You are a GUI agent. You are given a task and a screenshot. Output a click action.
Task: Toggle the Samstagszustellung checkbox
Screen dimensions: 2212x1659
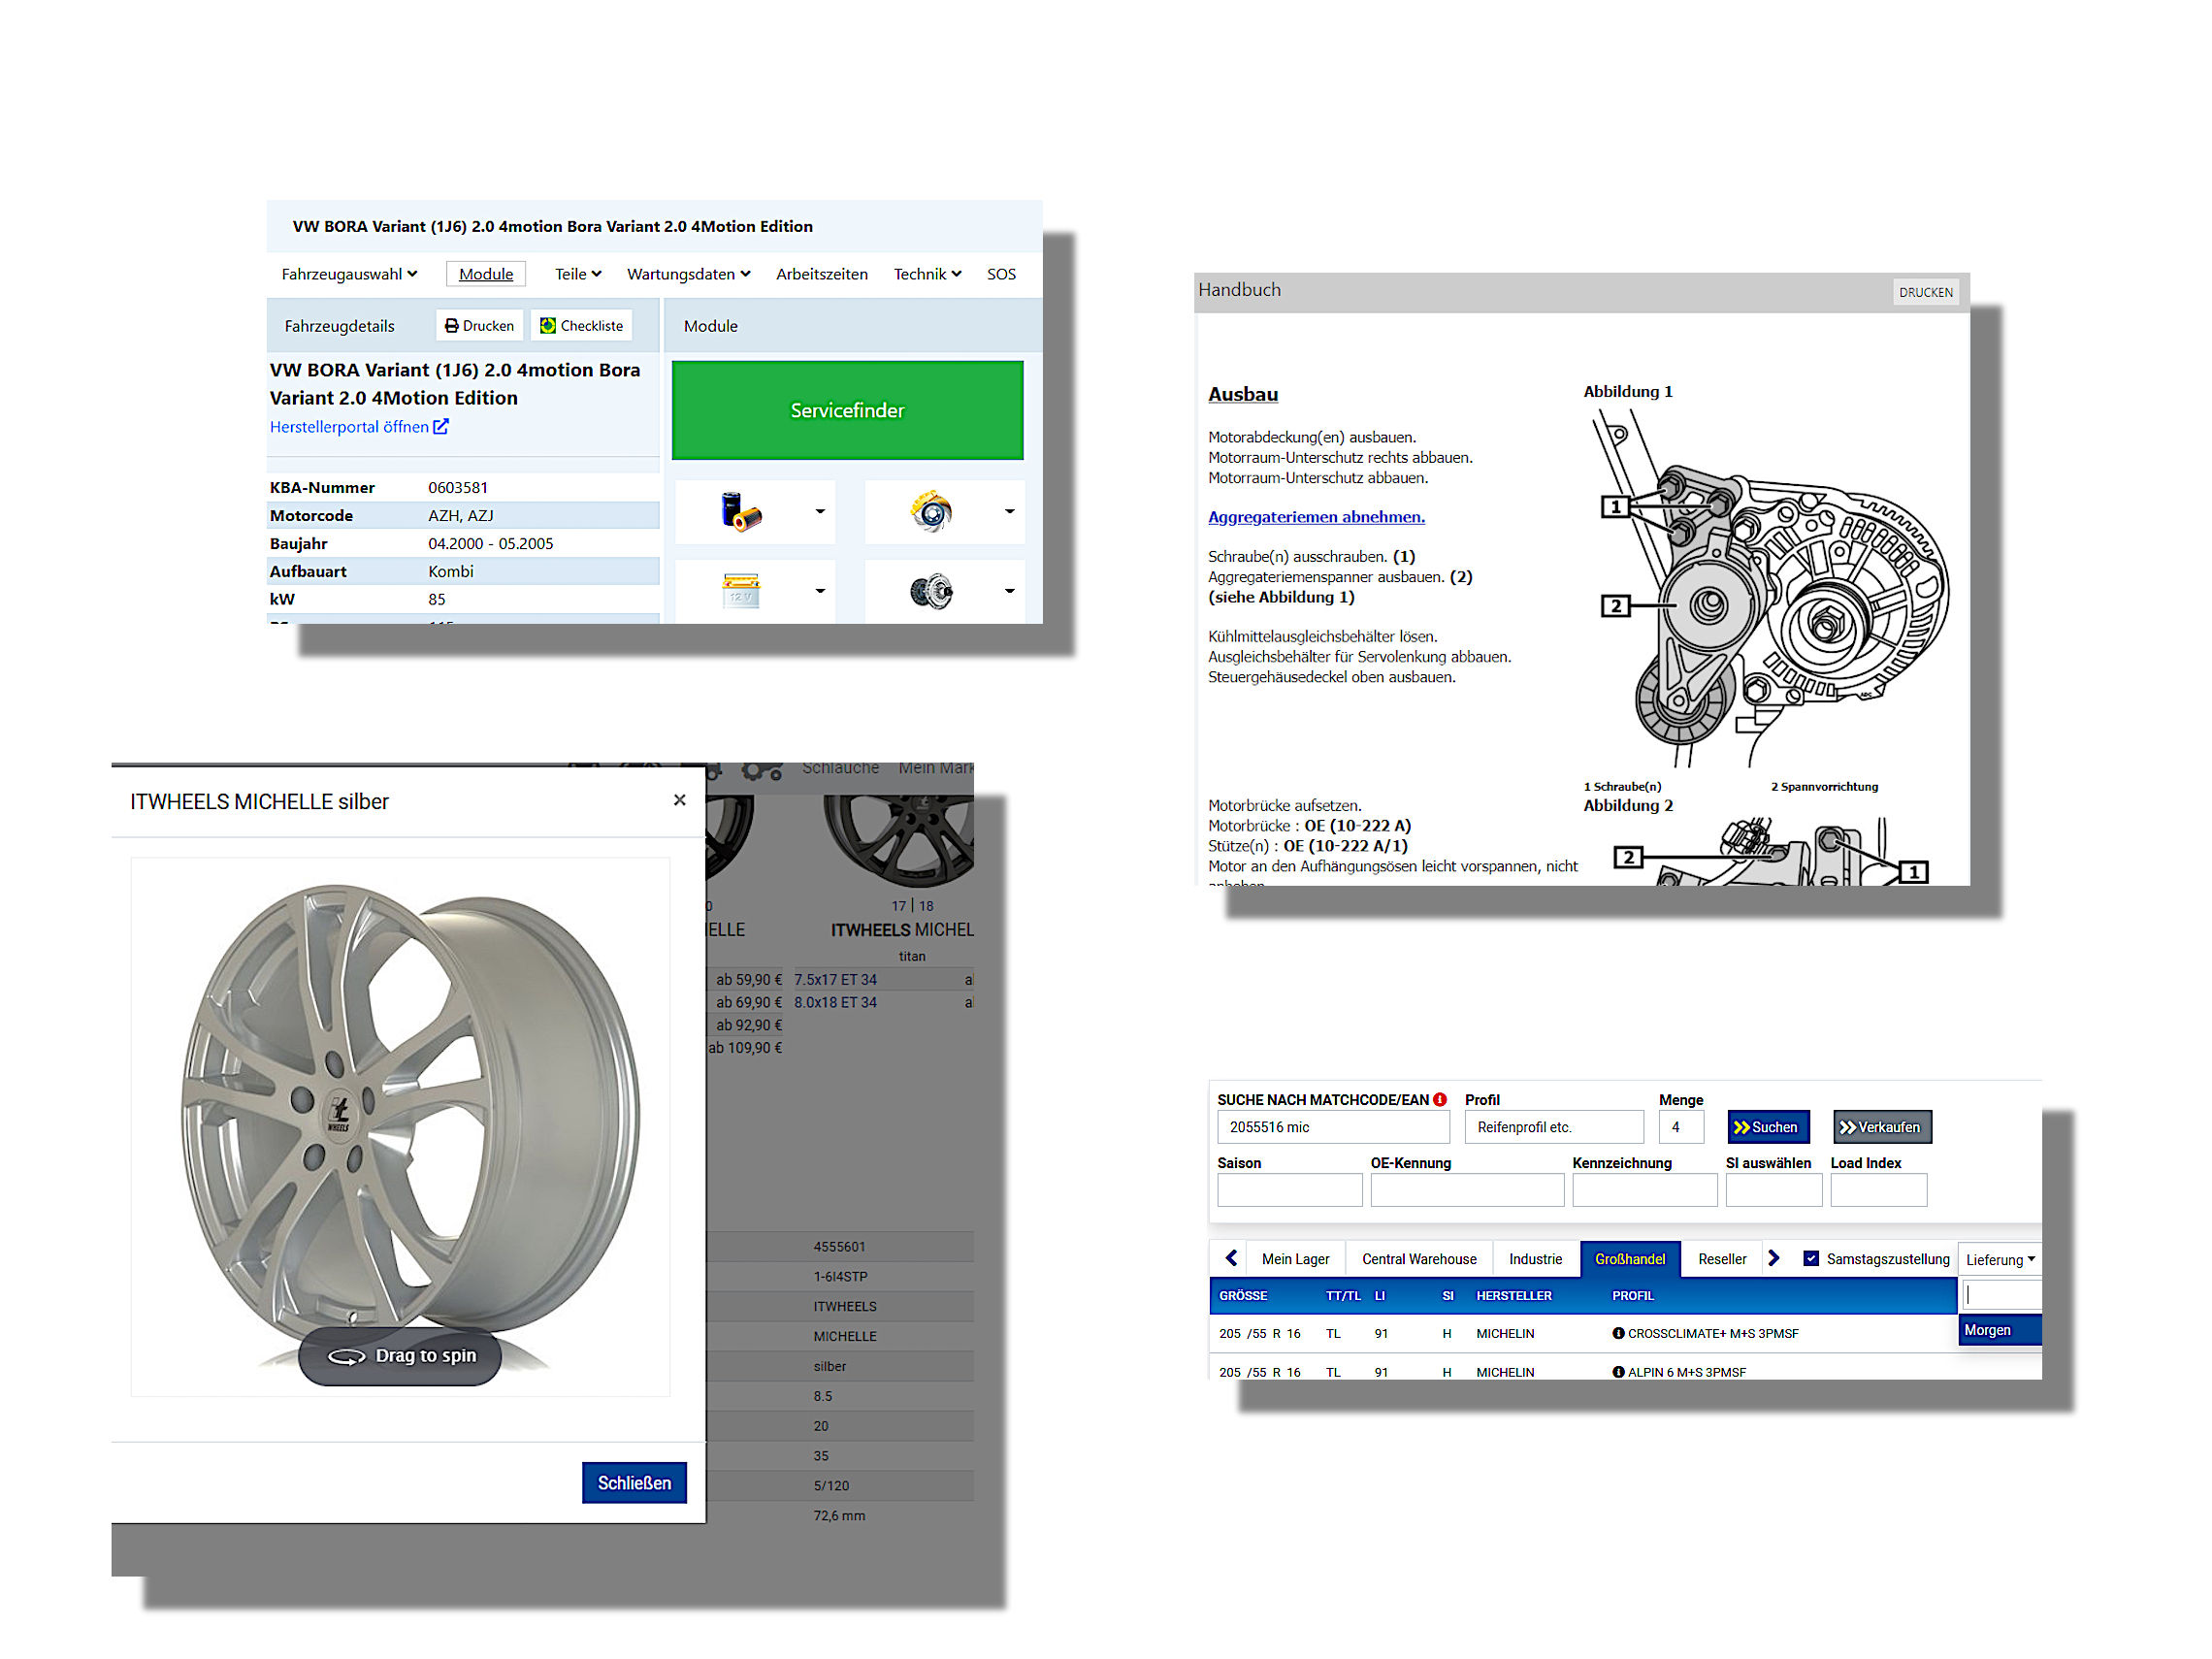click(x=1811, y=1259)
